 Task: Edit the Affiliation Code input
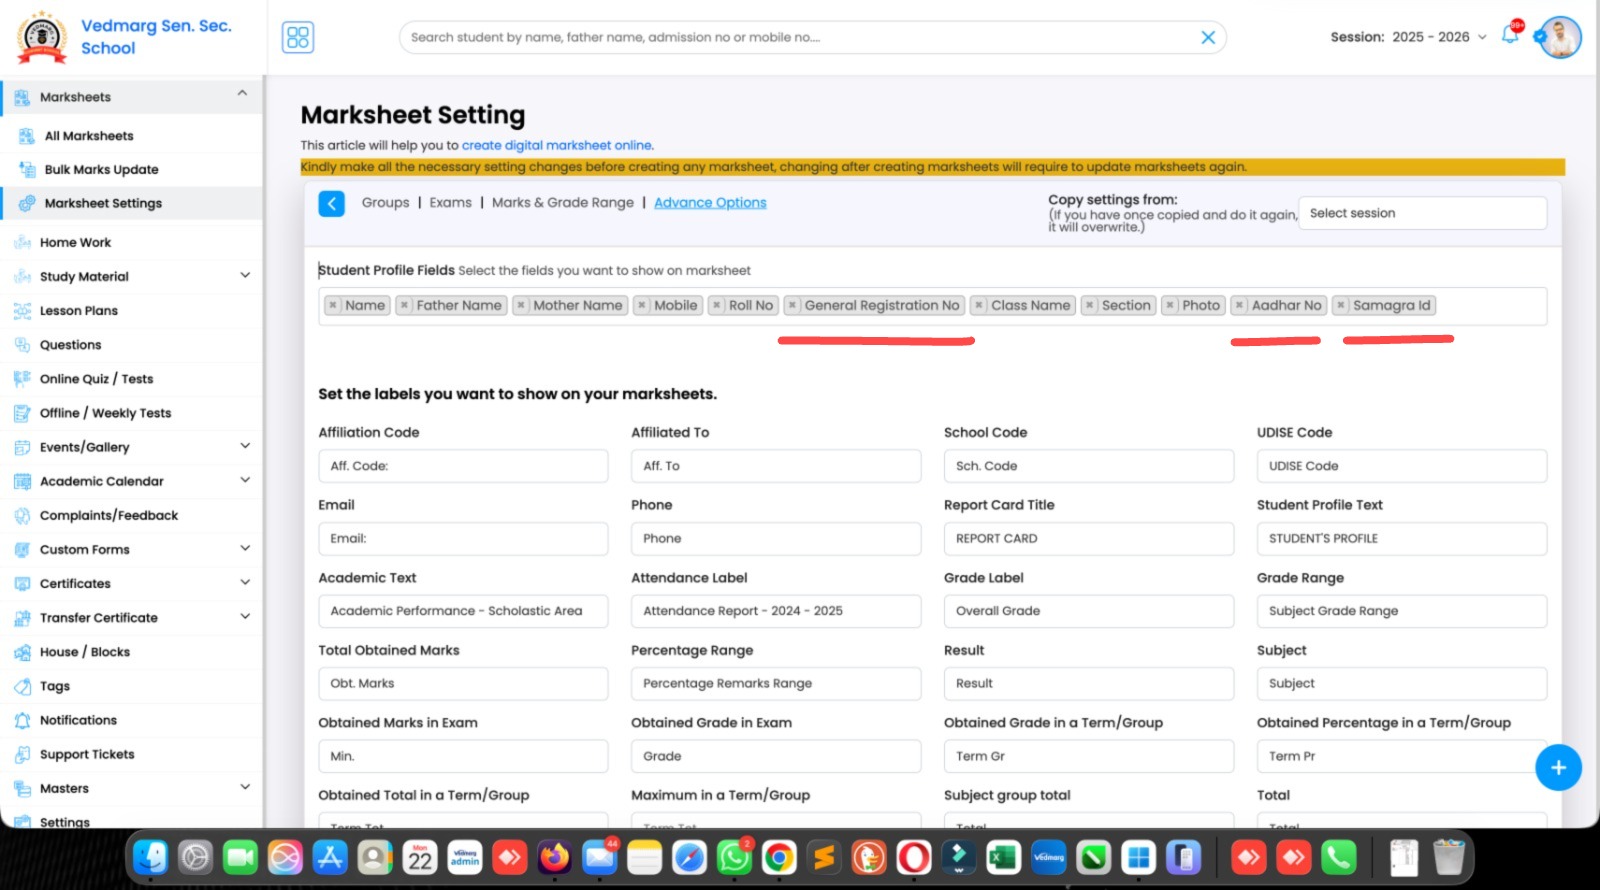[x=463, y=466]
